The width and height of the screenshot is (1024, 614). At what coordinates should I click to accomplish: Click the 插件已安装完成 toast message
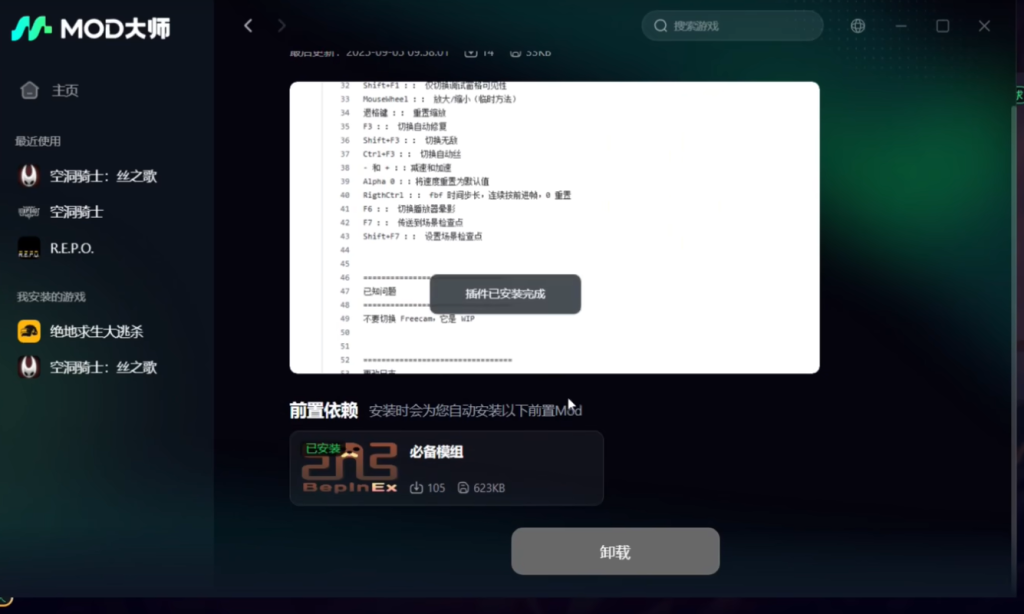pyautogui.click(x=505, y=294)
